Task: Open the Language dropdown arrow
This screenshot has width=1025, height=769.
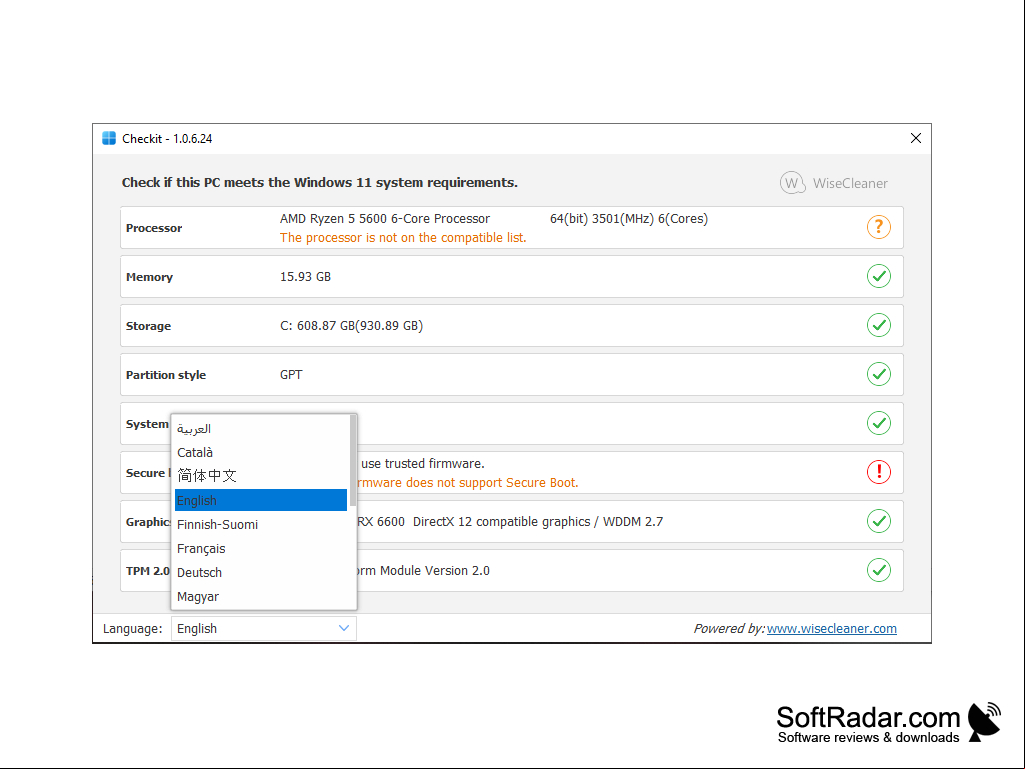Action: 344,628
